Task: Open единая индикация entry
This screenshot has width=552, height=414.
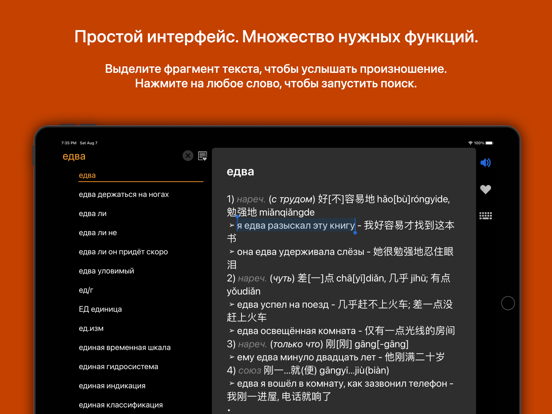Action: click(x=112, y=386)
